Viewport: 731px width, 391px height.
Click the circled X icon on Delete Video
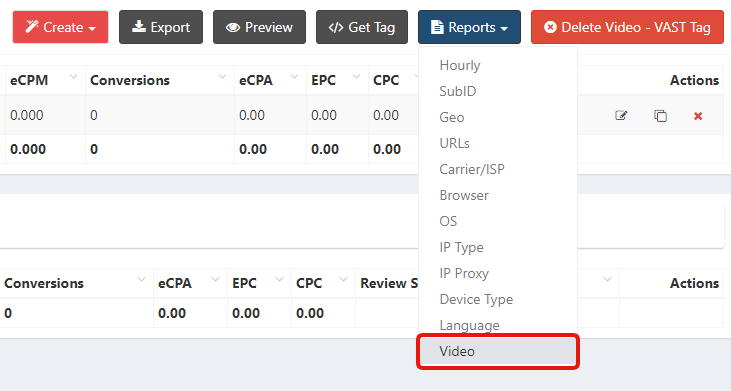(550, 27)
